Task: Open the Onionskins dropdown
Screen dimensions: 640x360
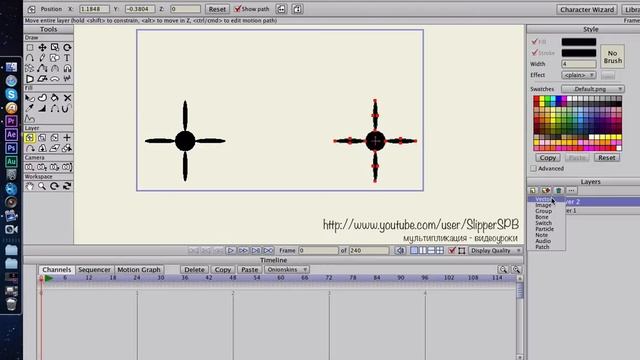Action: click(287, 269)
